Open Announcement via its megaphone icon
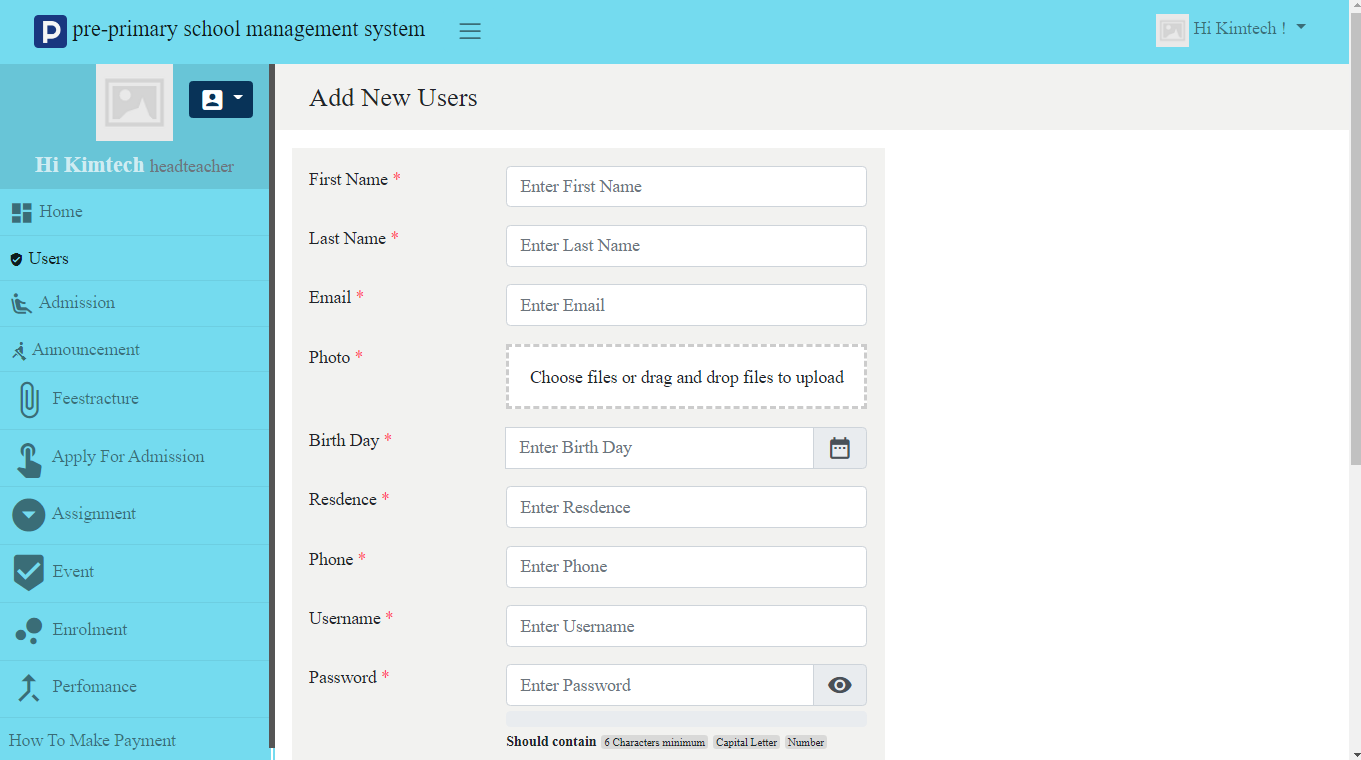This screenshot has width=1361, height=760. coord(21,349)
